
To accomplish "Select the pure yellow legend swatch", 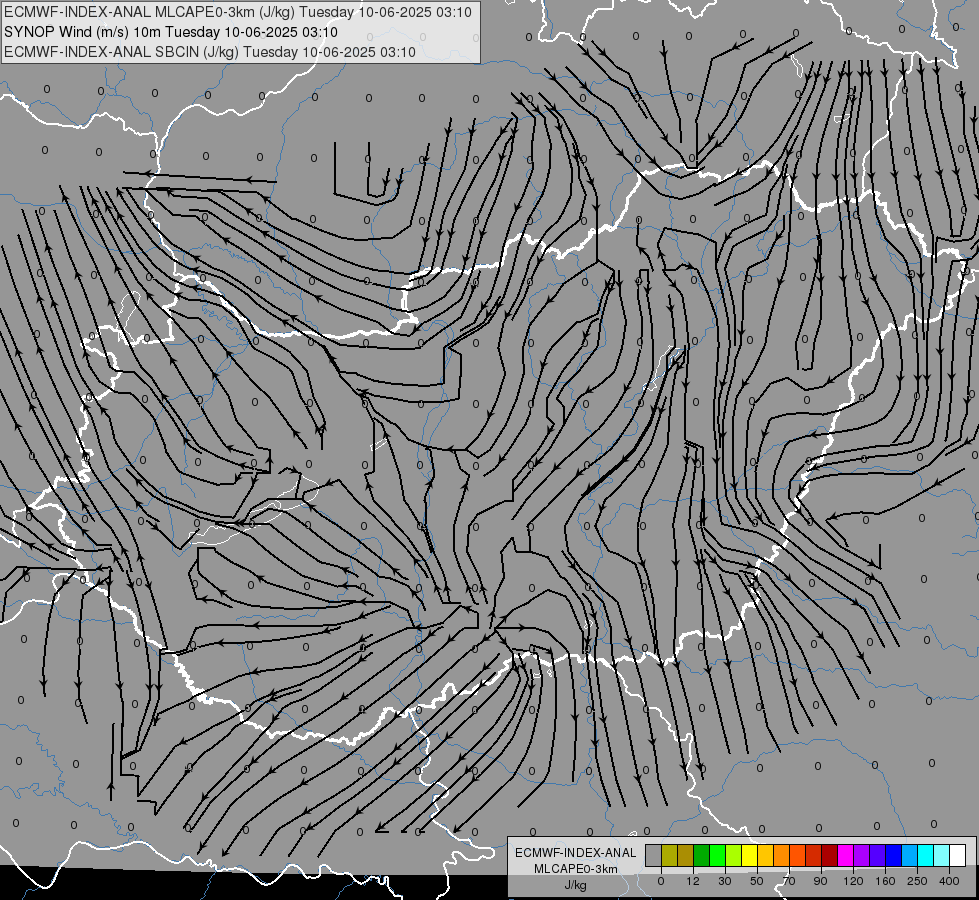I will 749,856.
